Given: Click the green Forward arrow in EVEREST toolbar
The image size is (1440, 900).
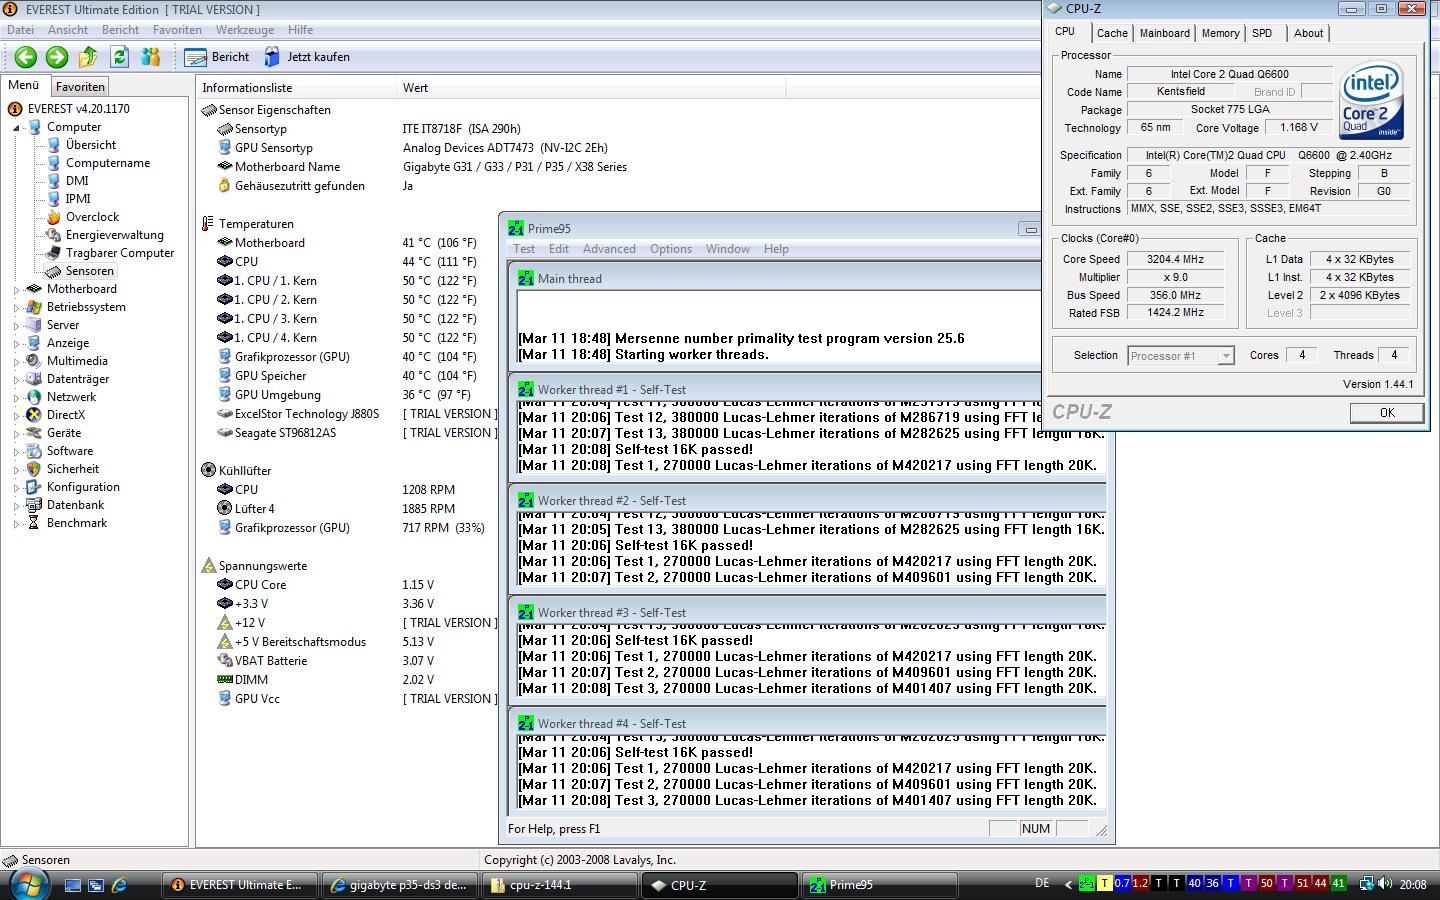Looking at the screenshot, I should [57, 57].
